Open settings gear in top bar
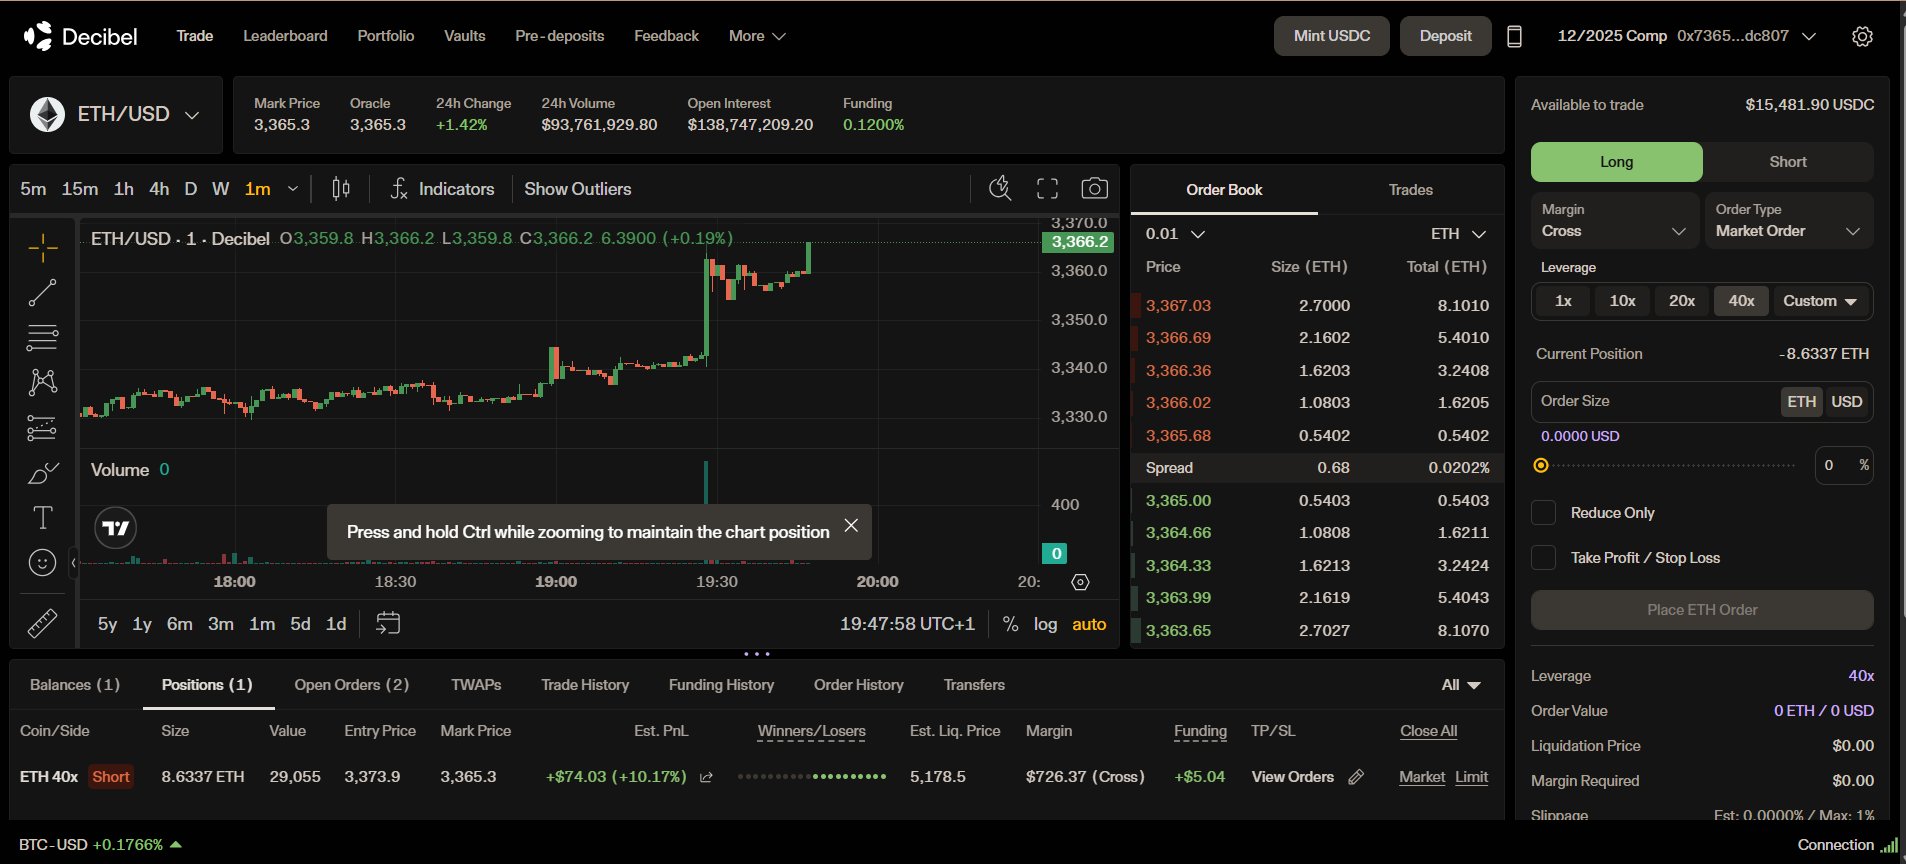This screenshot has width=1906, height=864. [x=1862, y=36]
